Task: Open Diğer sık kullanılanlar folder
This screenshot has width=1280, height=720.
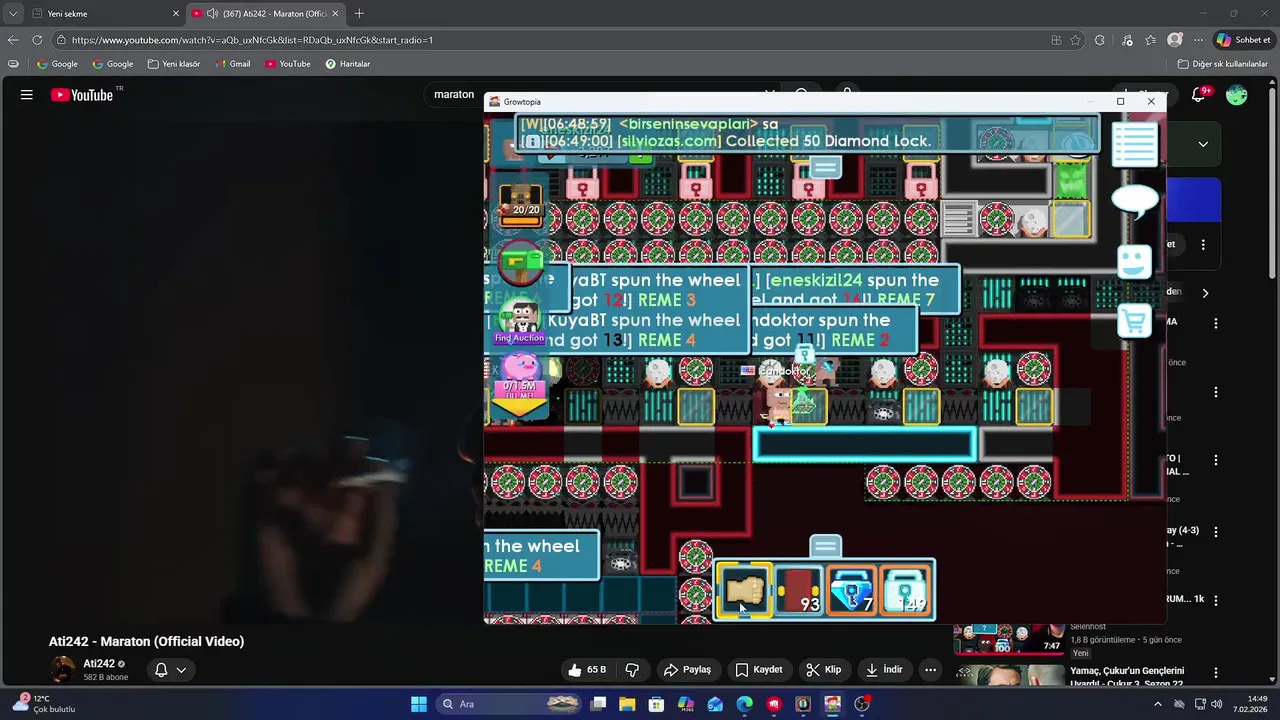Action: point(1223,64)
